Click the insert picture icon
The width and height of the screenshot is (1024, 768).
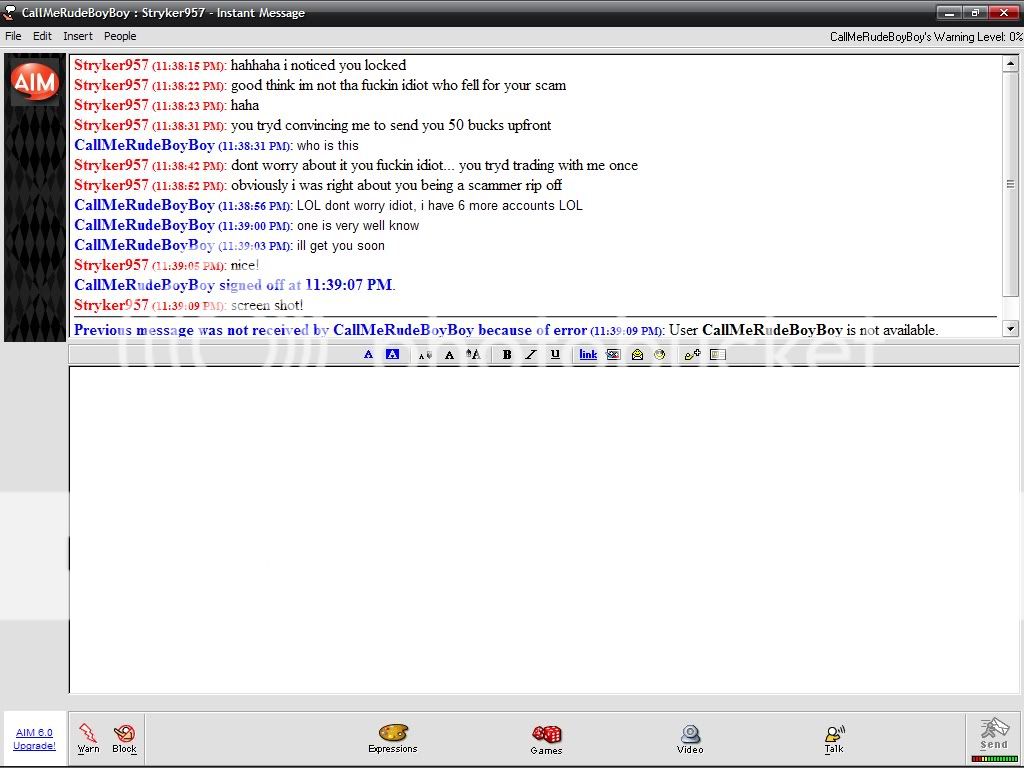(x=613, y=354)
